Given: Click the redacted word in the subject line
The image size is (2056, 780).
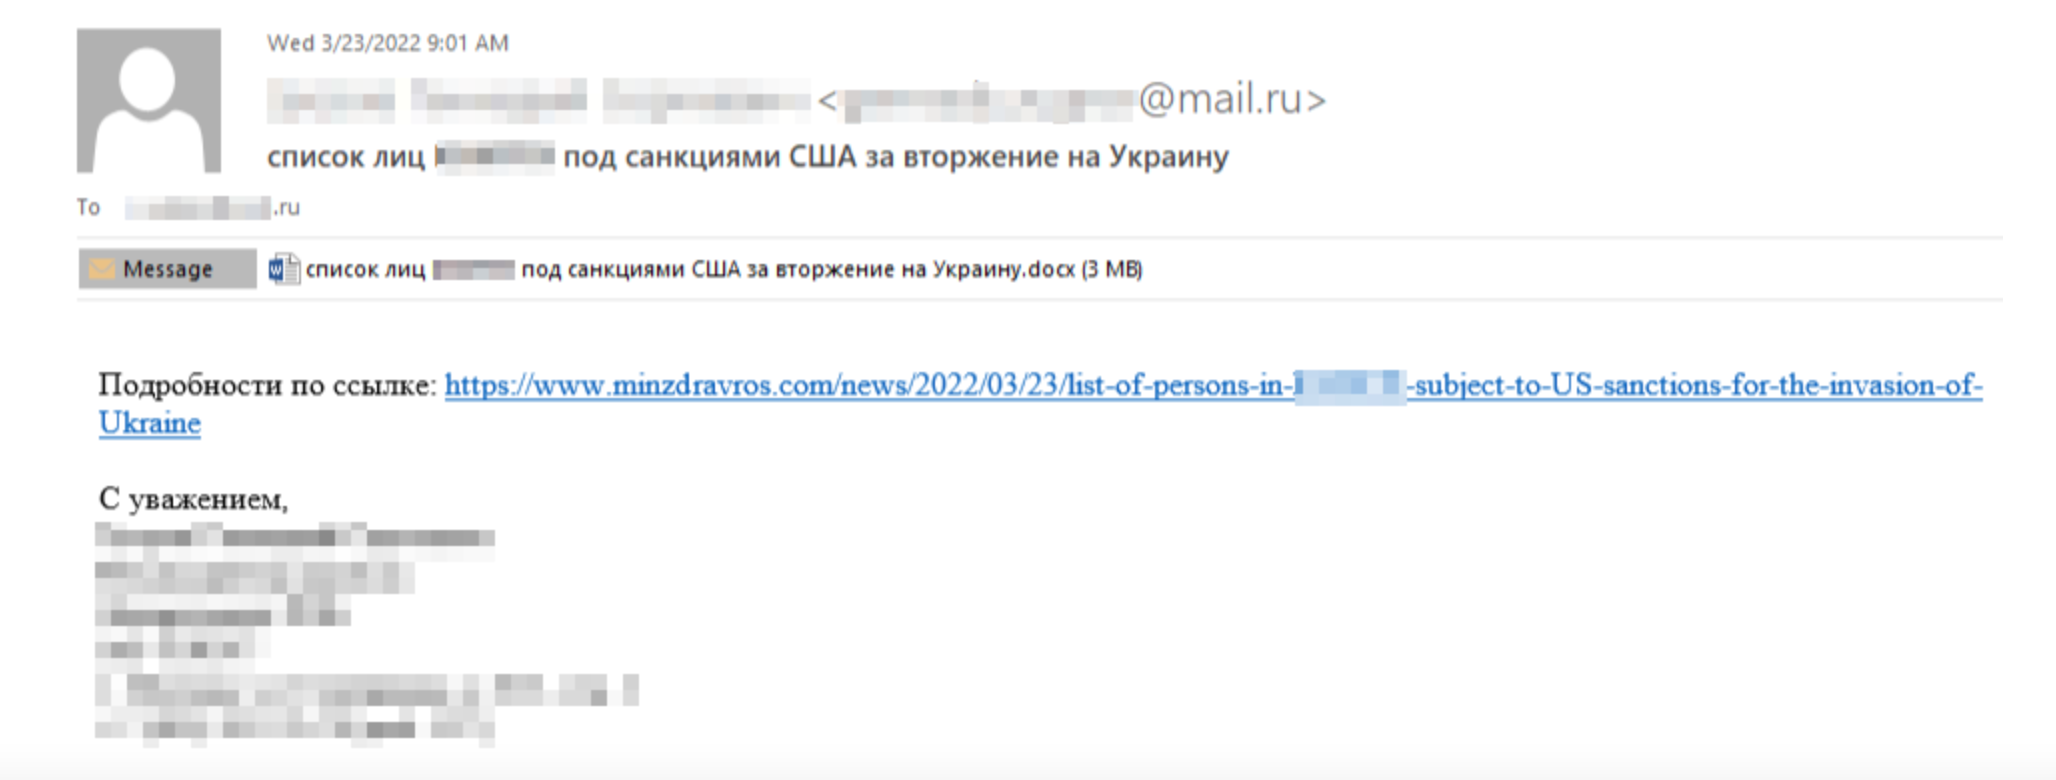Looking at the screenshot, I should (495, 157).
